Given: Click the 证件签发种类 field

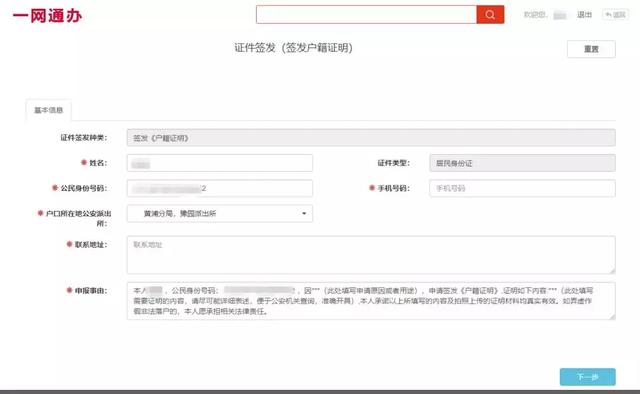Looking at the screenshot, I should coord(371,138).
